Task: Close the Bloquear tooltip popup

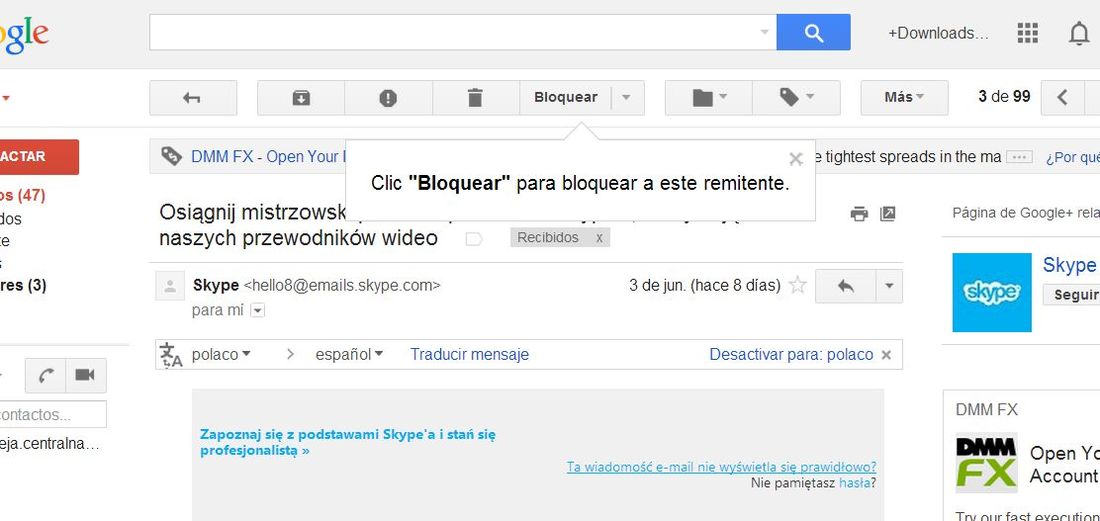Action: point(795,159)
